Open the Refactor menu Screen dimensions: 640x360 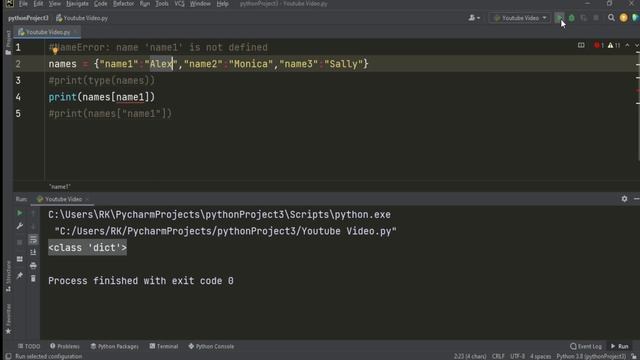[x=123, y=4]
